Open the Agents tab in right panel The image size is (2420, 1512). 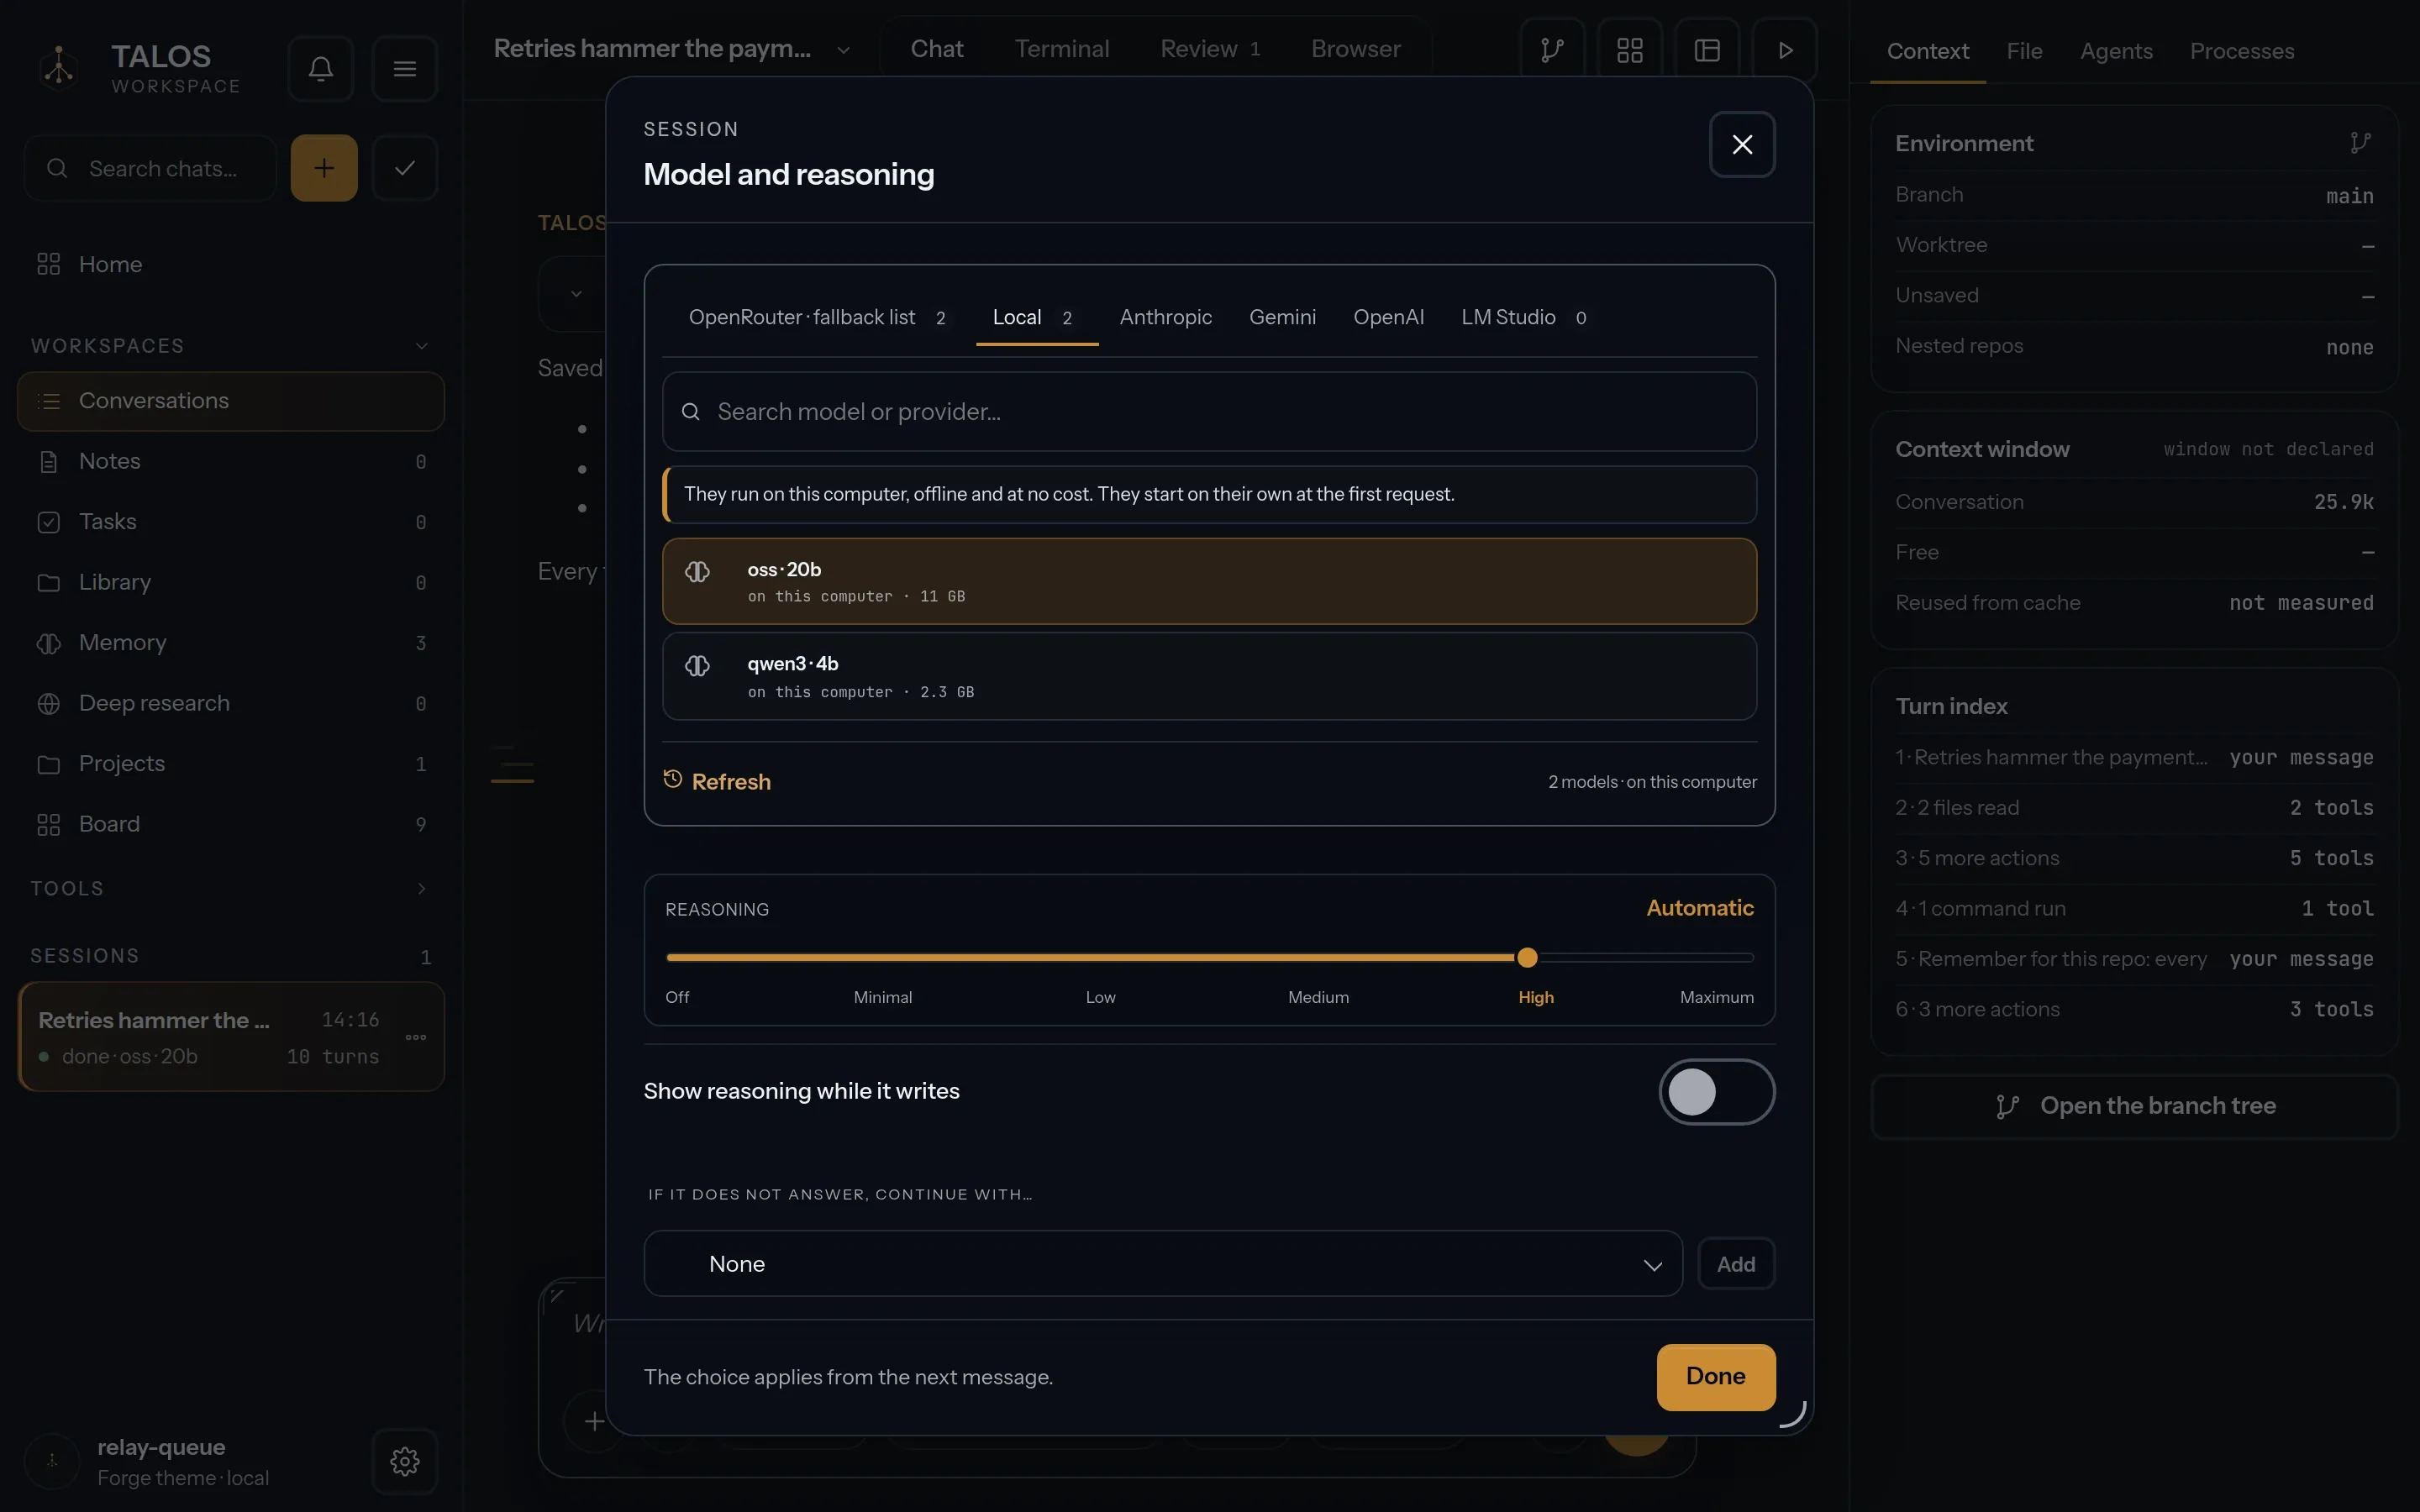click(x=2116, y=51)
